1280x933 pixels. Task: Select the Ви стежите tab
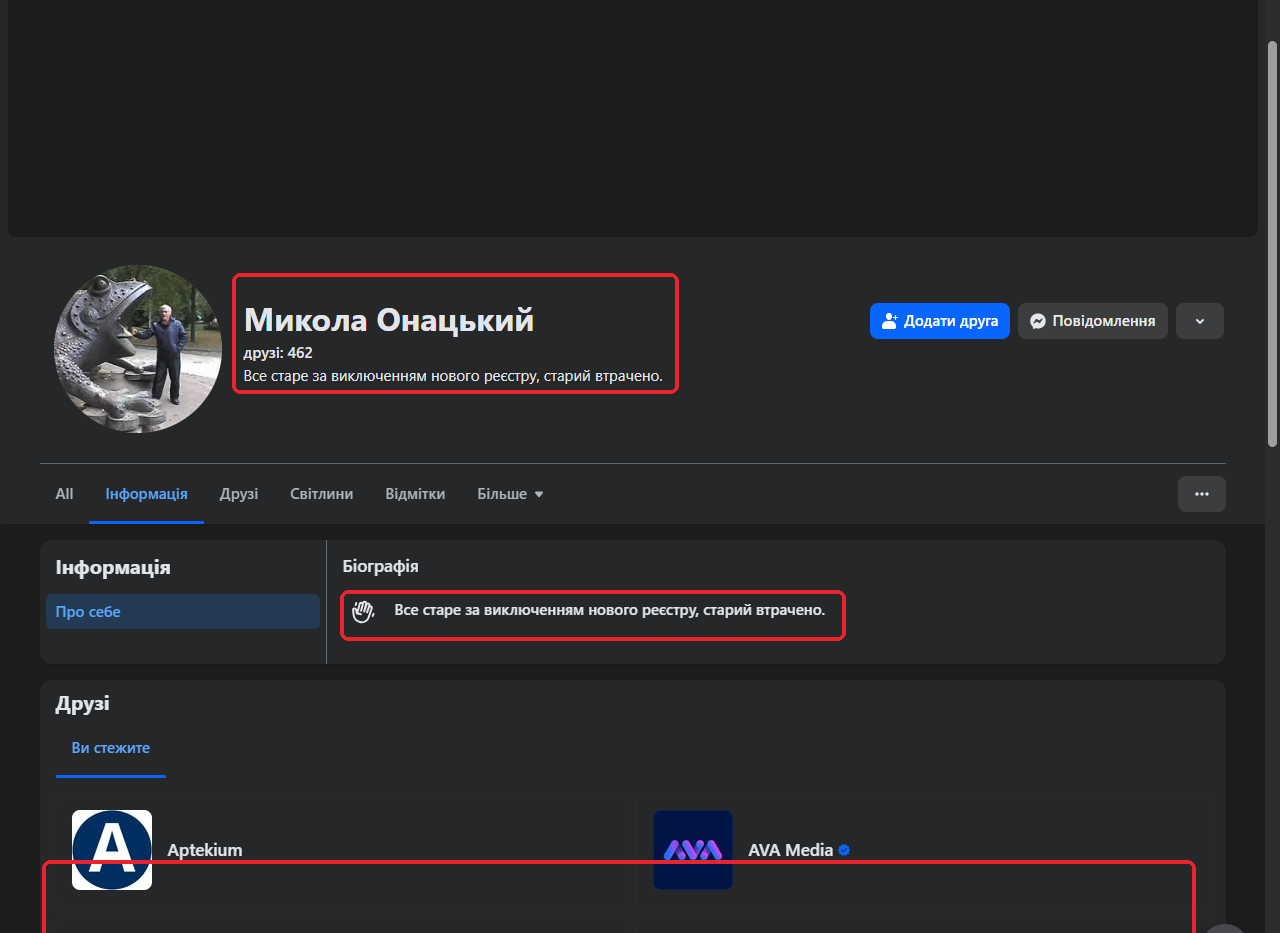pyautogui.click(x=111, y=748)
